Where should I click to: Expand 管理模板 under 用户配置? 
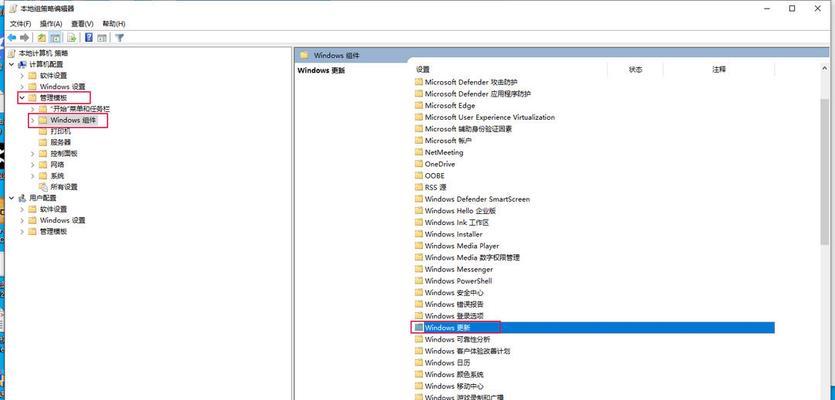tap(22, 232)
